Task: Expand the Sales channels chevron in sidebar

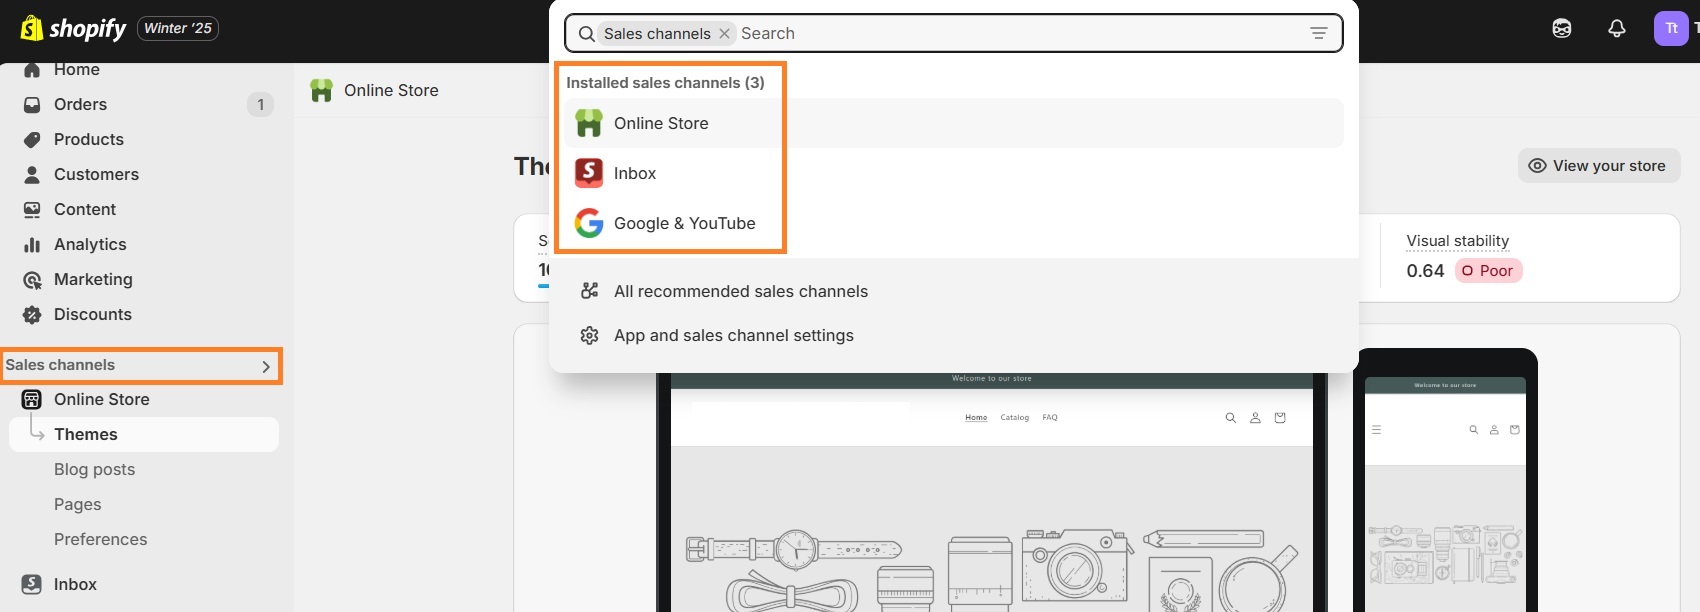Action: (x=266, y=366)
